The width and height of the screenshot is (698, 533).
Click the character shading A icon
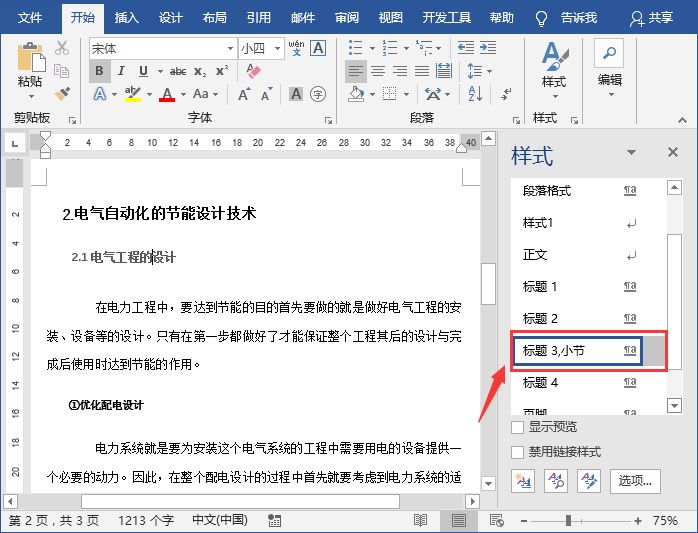tap(296, 94)
